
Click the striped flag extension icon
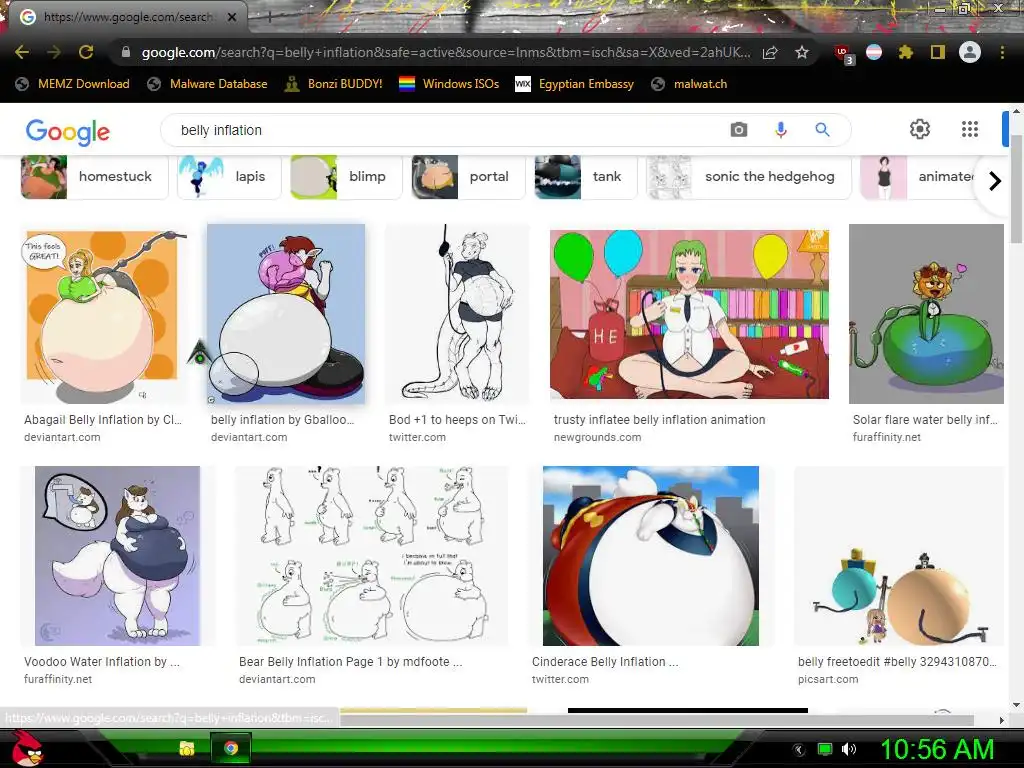coord(874,52)
